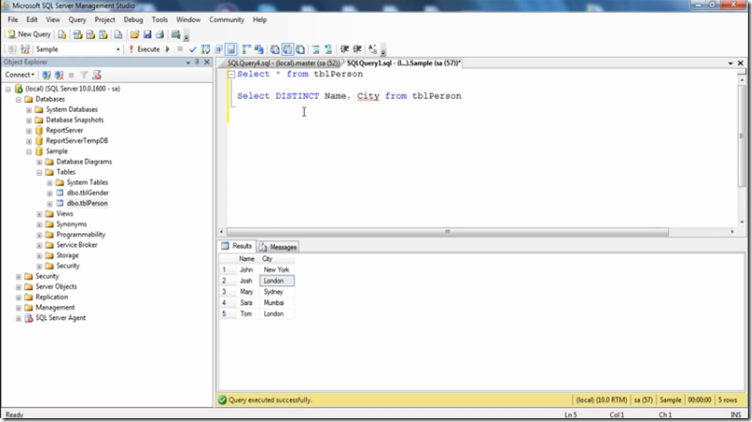Image resolution: width=752 pixels, height=422 pixels.
Task: Open the Activity Monitor
Action: point(176,35)
